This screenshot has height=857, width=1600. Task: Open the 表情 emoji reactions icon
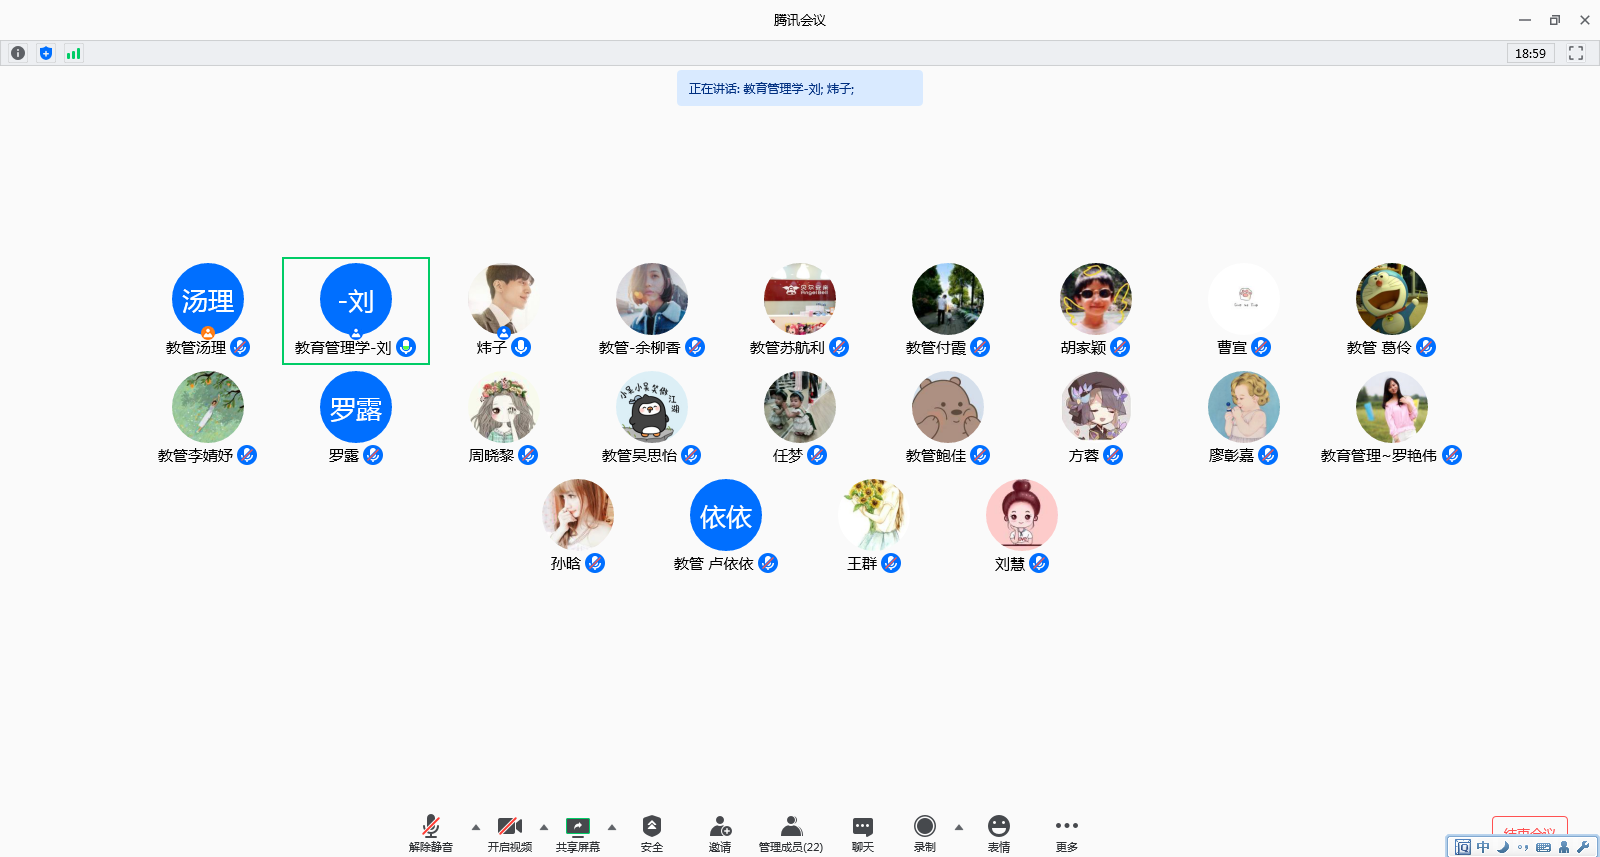[x=999, y=831]
